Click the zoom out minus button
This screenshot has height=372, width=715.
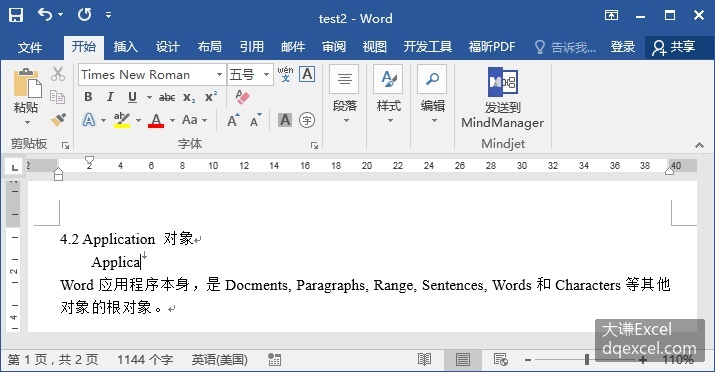528,360
